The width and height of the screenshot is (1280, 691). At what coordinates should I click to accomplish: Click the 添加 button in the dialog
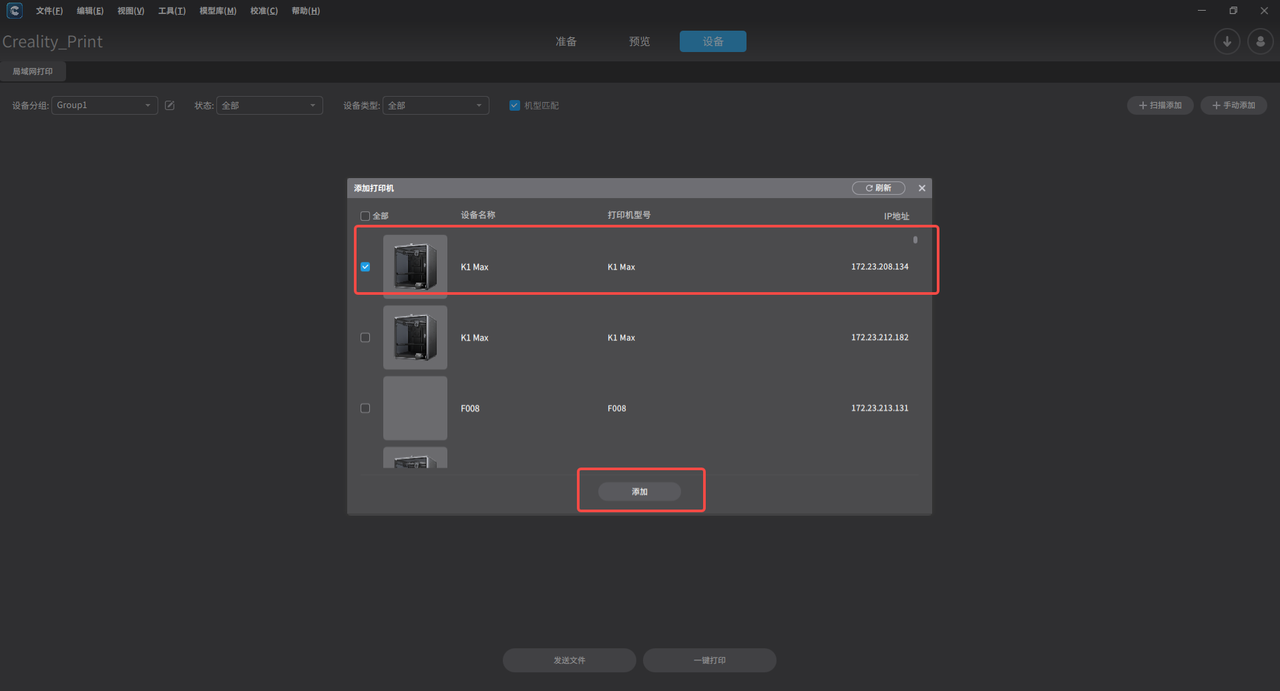click(640, 492)
